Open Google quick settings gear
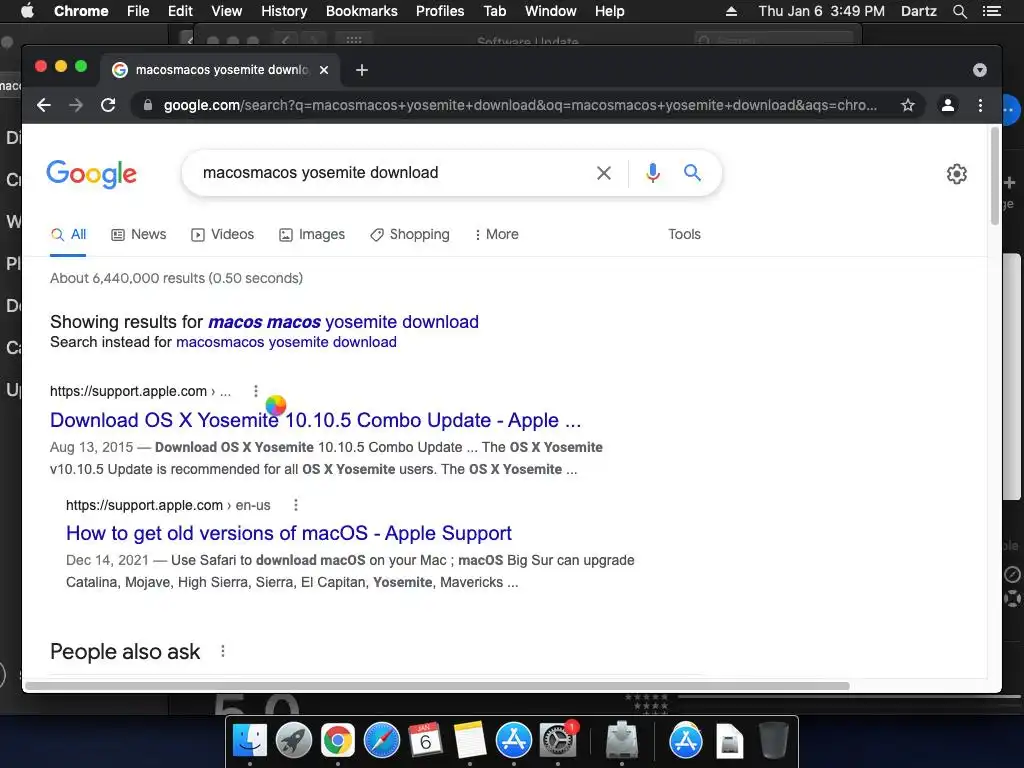1024x768 pixels. coord(957,174)
